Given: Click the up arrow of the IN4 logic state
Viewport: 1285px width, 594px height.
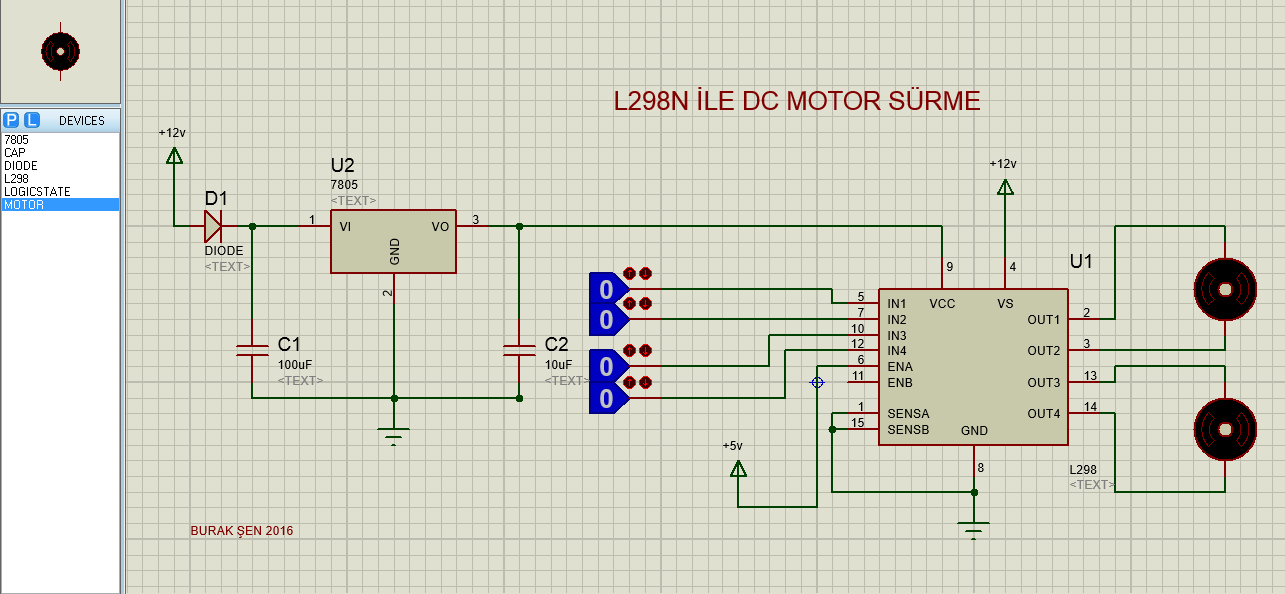Looking at the screenshot, I should [630, 382].
